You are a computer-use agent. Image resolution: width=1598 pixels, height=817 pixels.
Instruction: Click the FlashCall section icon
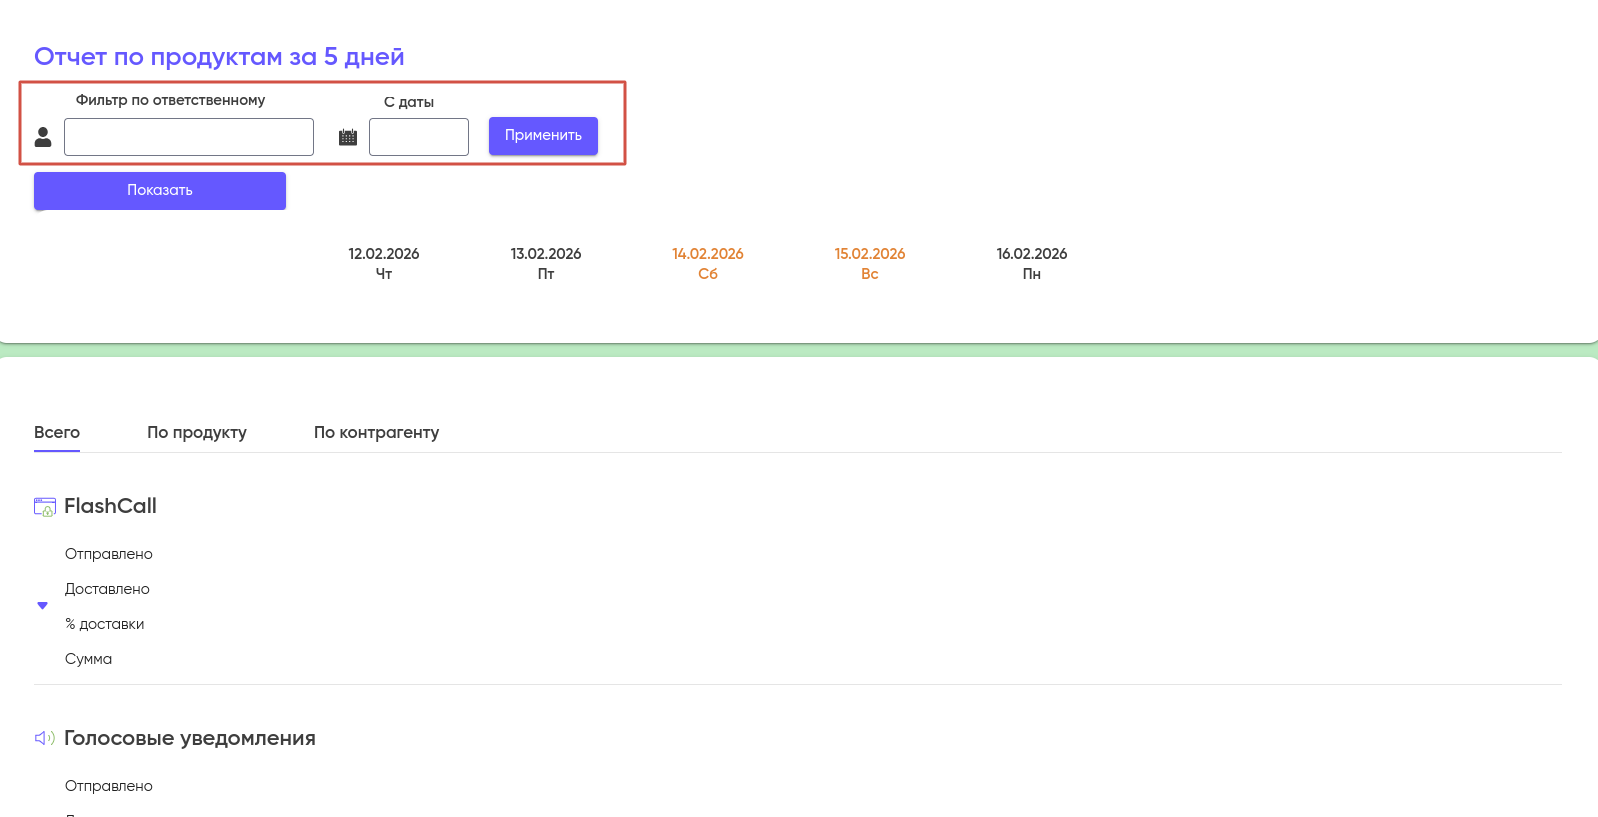(x=45, y=507)
